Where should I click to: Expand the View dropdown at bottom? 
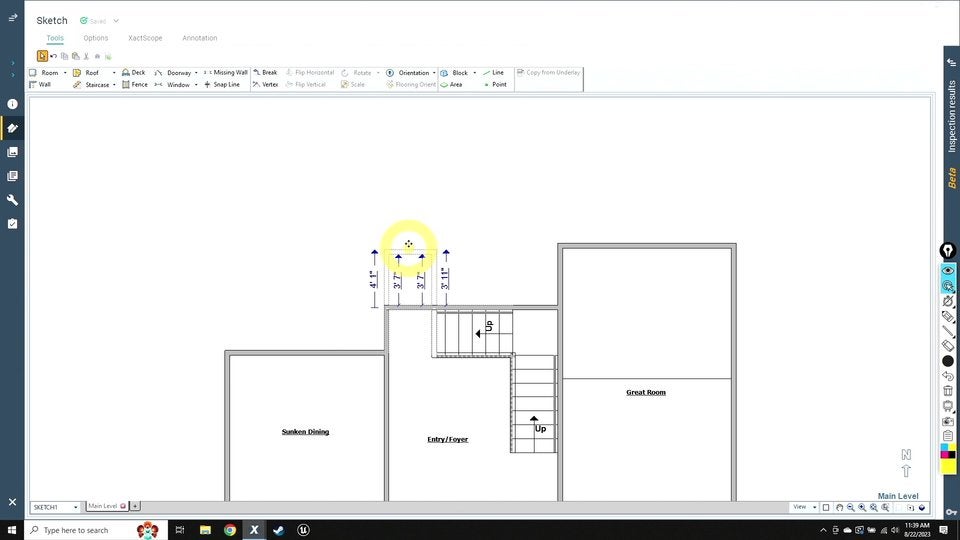pyautogui.click(x=804, y=507)
